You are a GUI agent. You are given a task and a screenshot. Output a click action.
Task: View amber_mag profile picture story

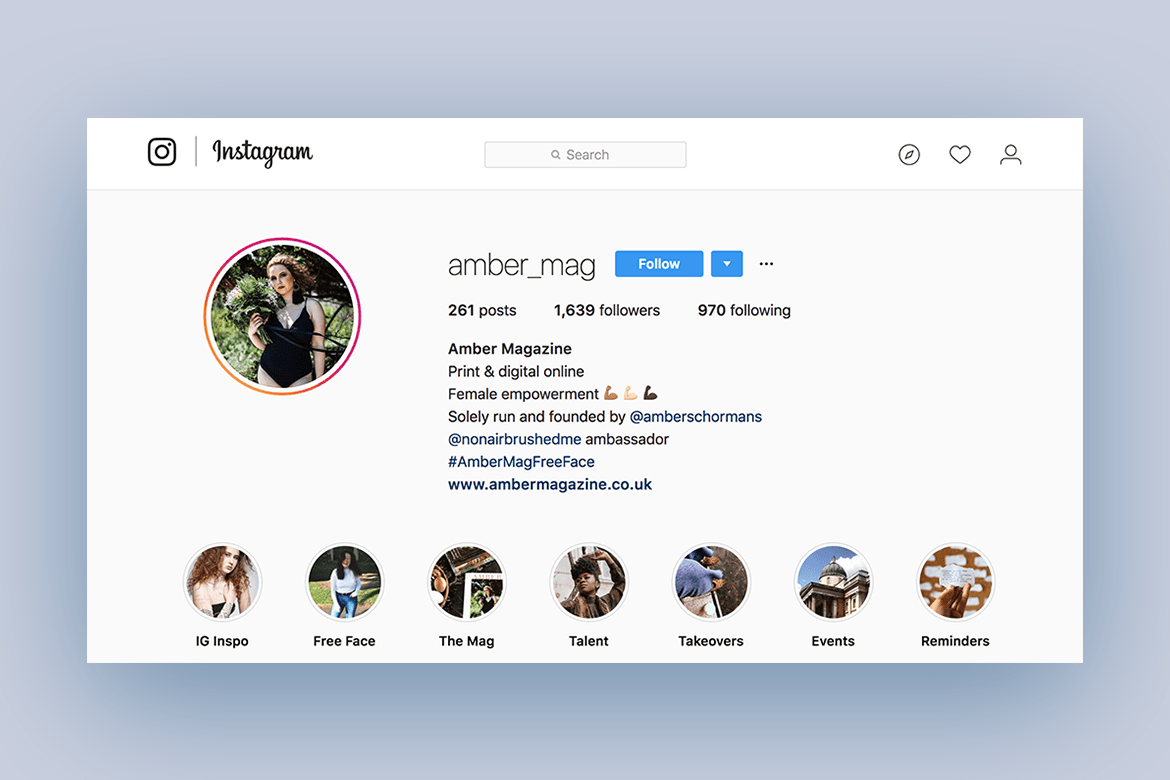click(282, 316)
